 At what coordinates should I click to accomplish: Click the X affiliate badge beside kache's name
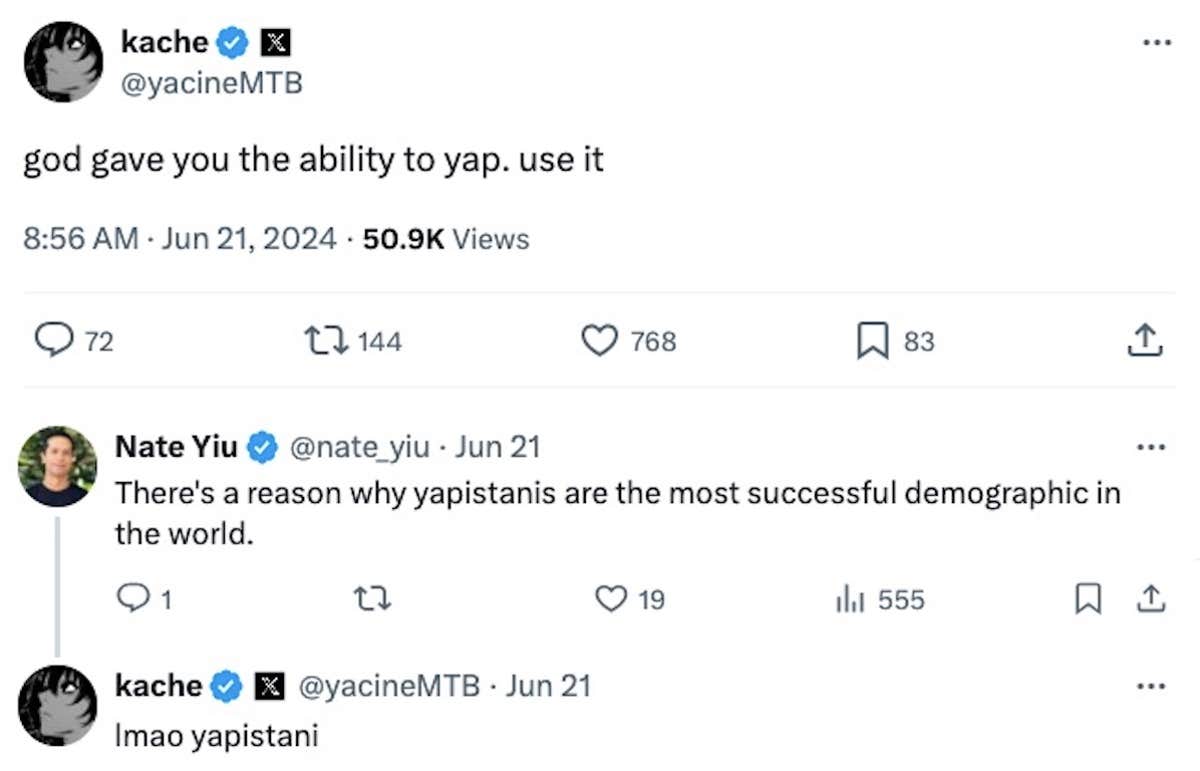277,42
